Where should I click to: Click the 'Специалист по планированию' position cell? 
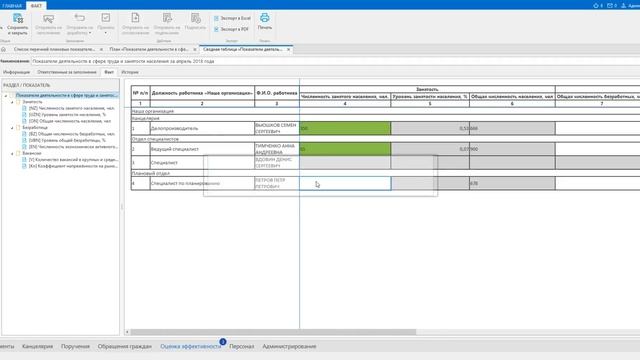pos(202,183)
